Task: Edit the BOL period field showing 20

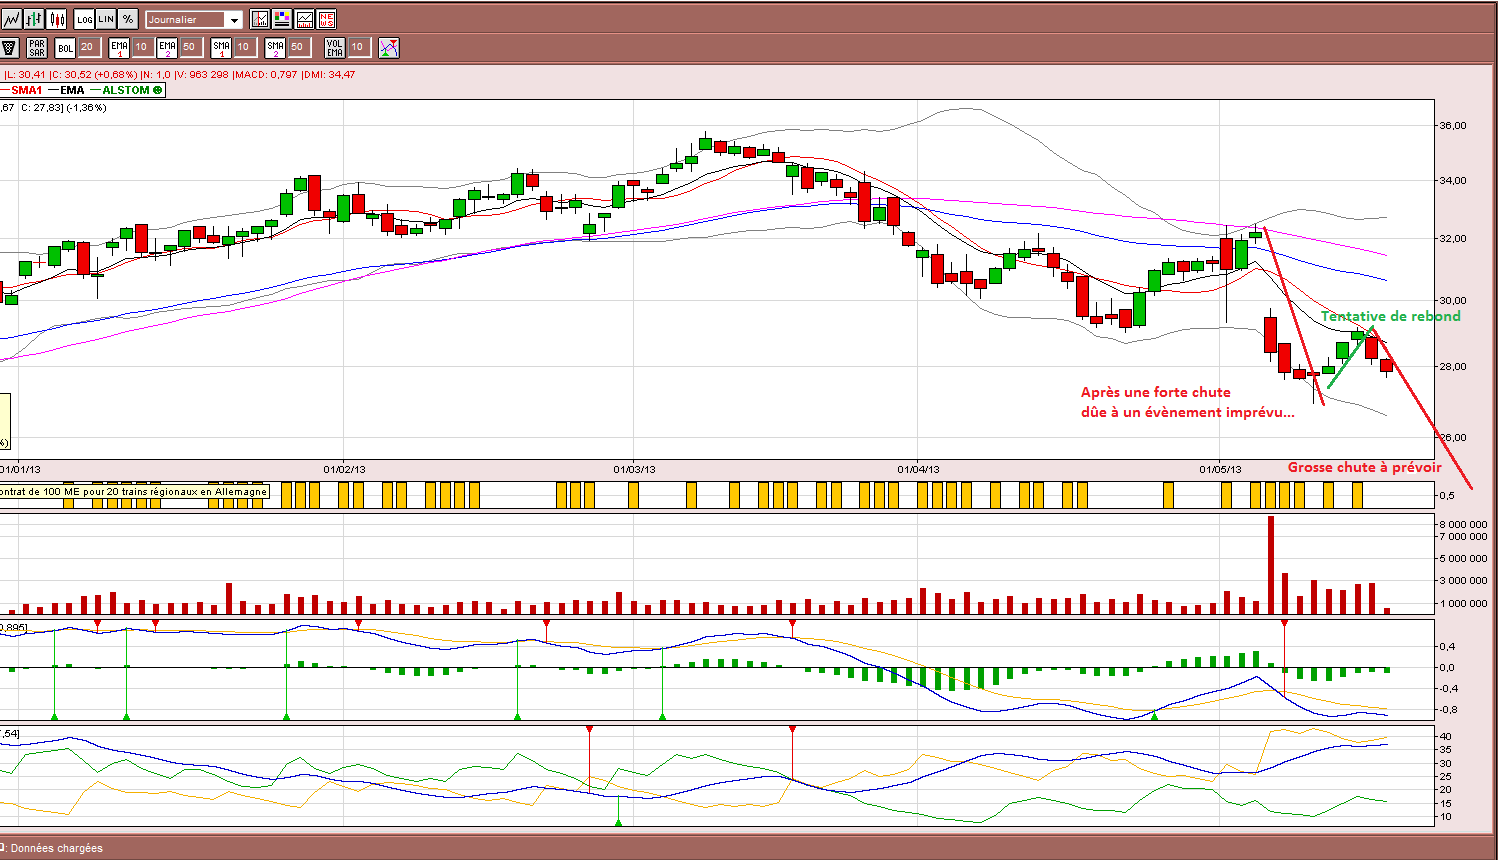Action: point(88,47)
